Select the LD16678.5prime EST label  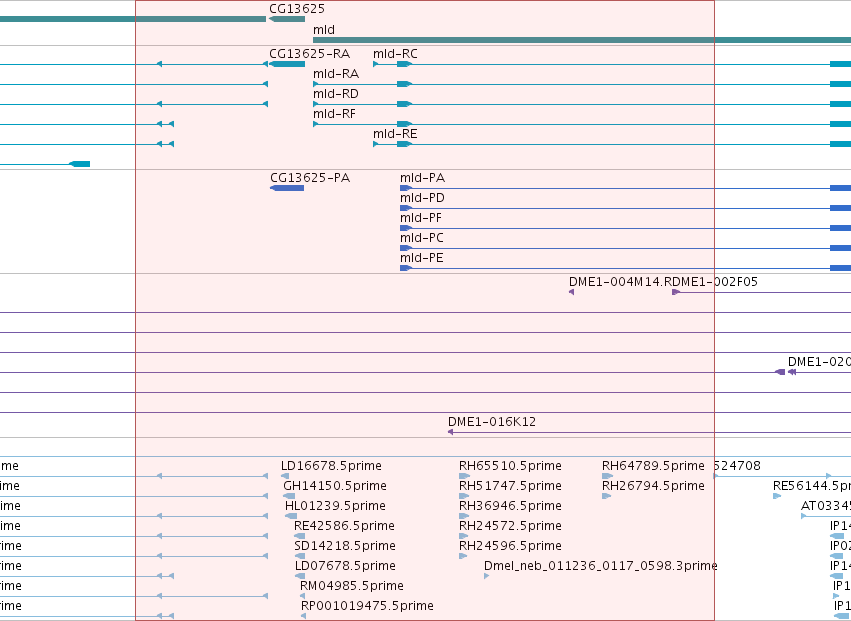(x=331, y=466)
